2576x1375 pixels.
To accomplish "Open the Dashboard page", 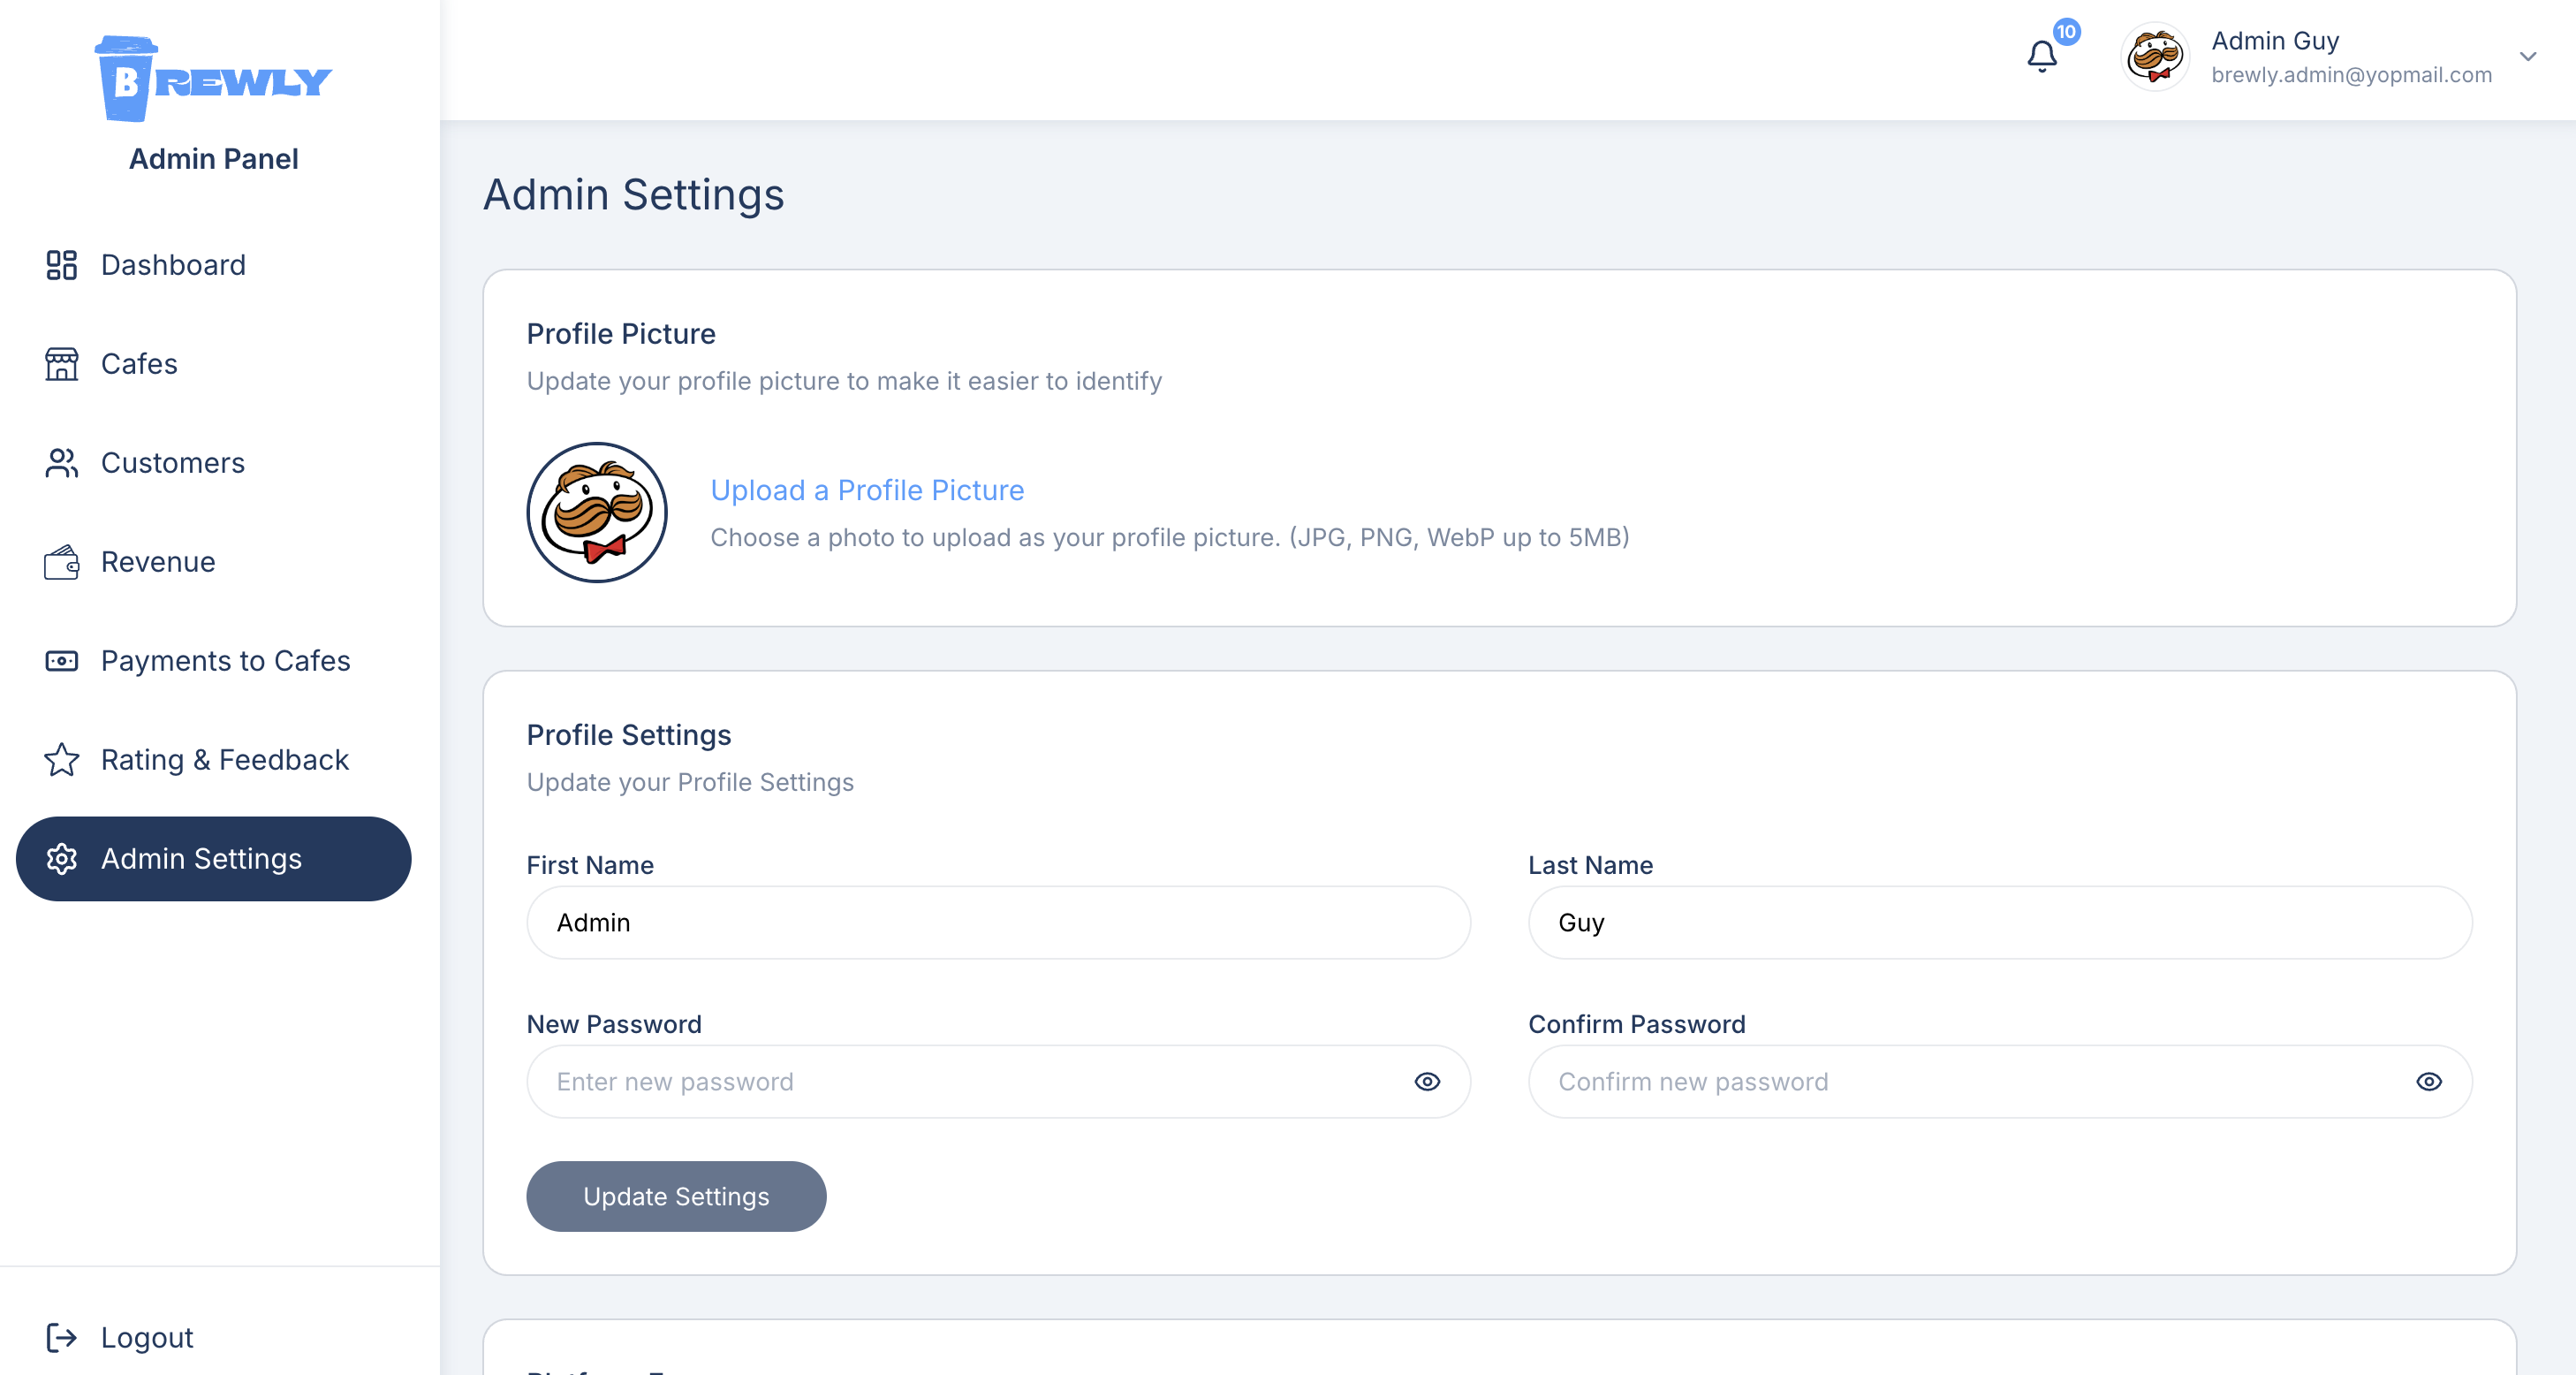I will [213, 265].
